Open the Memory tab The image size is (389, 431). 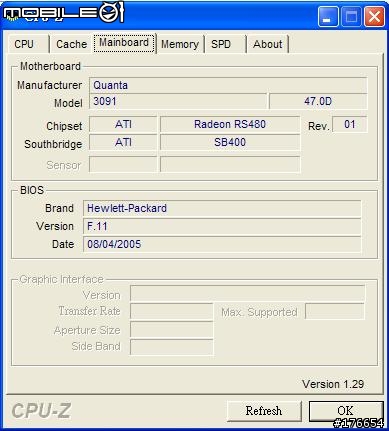[180, 44]
